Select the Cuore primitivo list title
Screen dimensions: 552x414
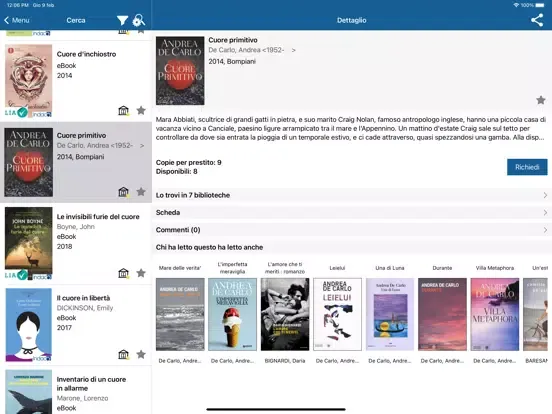(x=81, y=136)
